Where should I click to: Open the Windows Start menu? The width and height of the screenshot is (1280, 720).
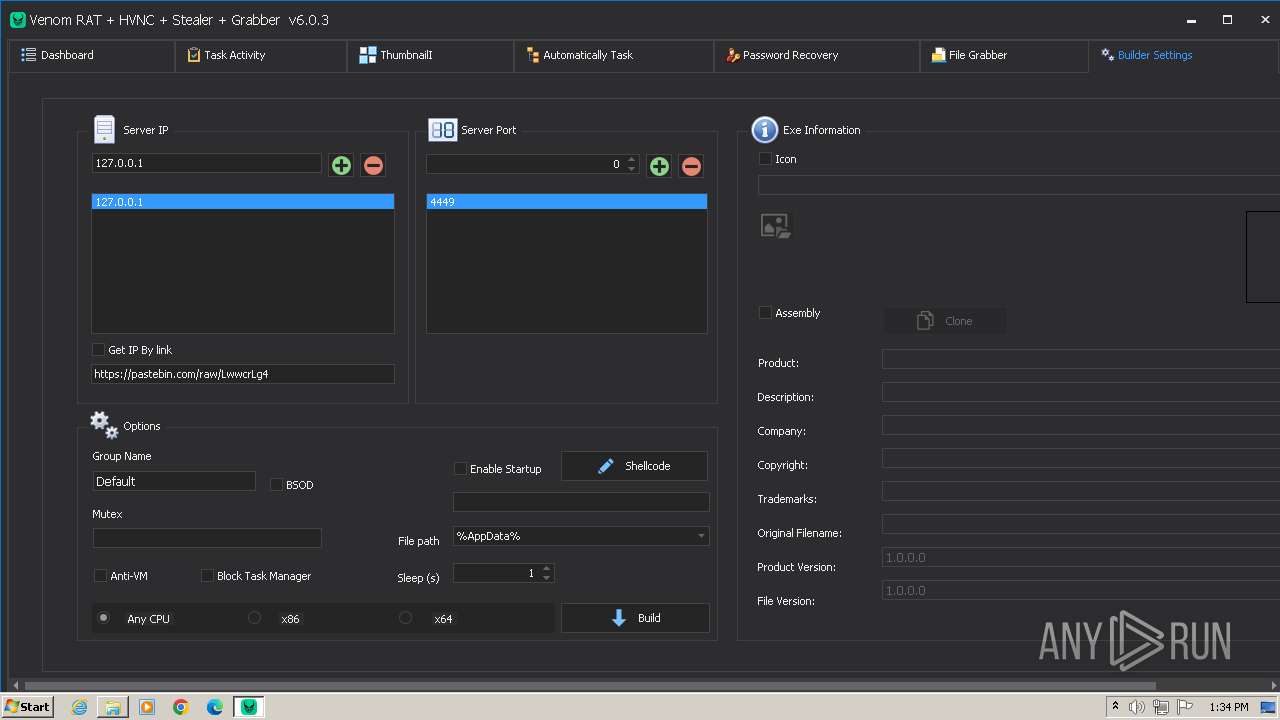(x=27, y=706)
